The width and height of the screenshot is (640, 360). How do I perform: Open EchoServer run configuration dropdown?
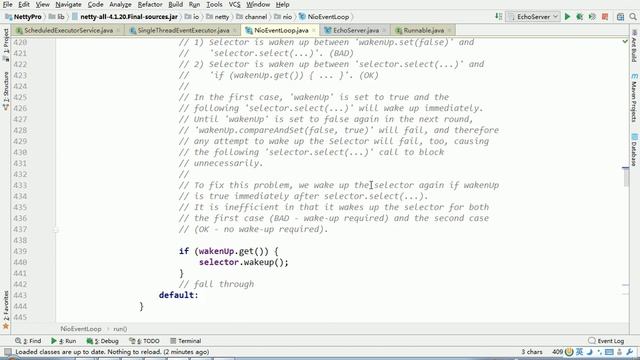click(x=533, y=17)
